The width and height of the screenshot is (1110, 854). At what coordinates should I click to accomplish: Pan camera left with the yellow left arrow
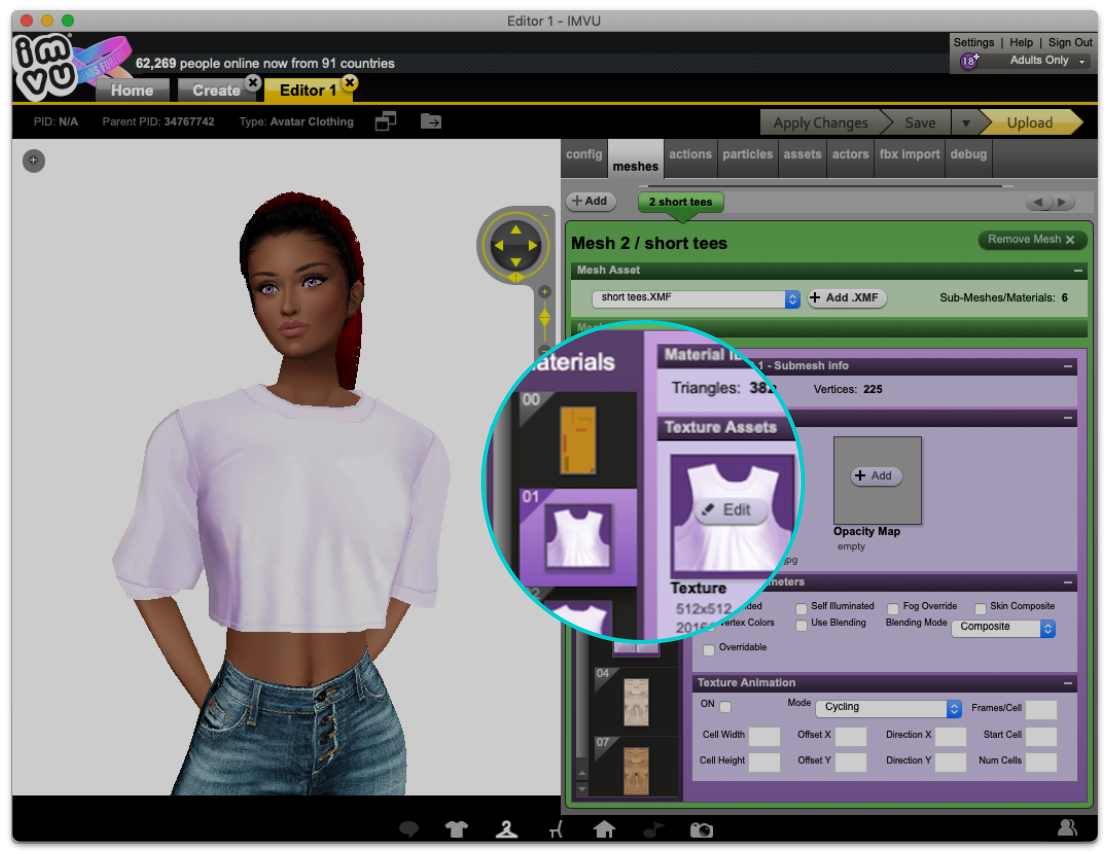(x=498, y=246)
